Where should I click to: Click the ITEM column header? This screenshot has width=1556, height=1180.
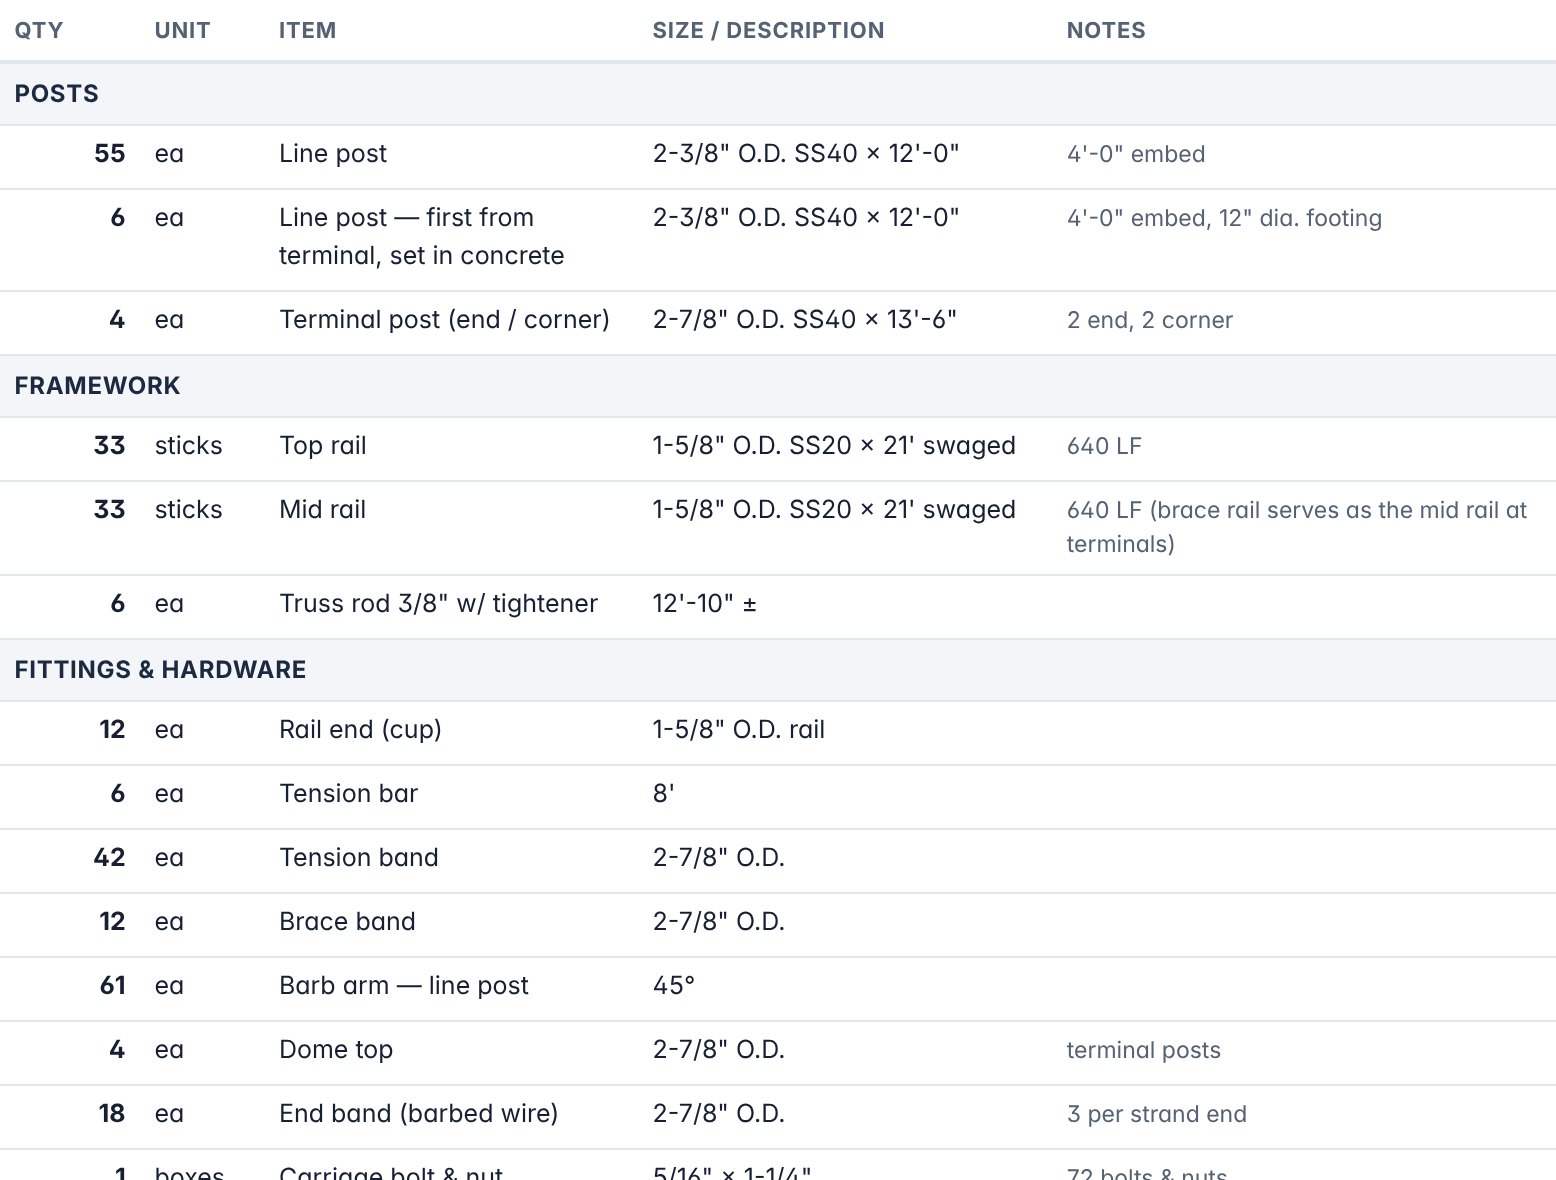[x=307, y=30]
